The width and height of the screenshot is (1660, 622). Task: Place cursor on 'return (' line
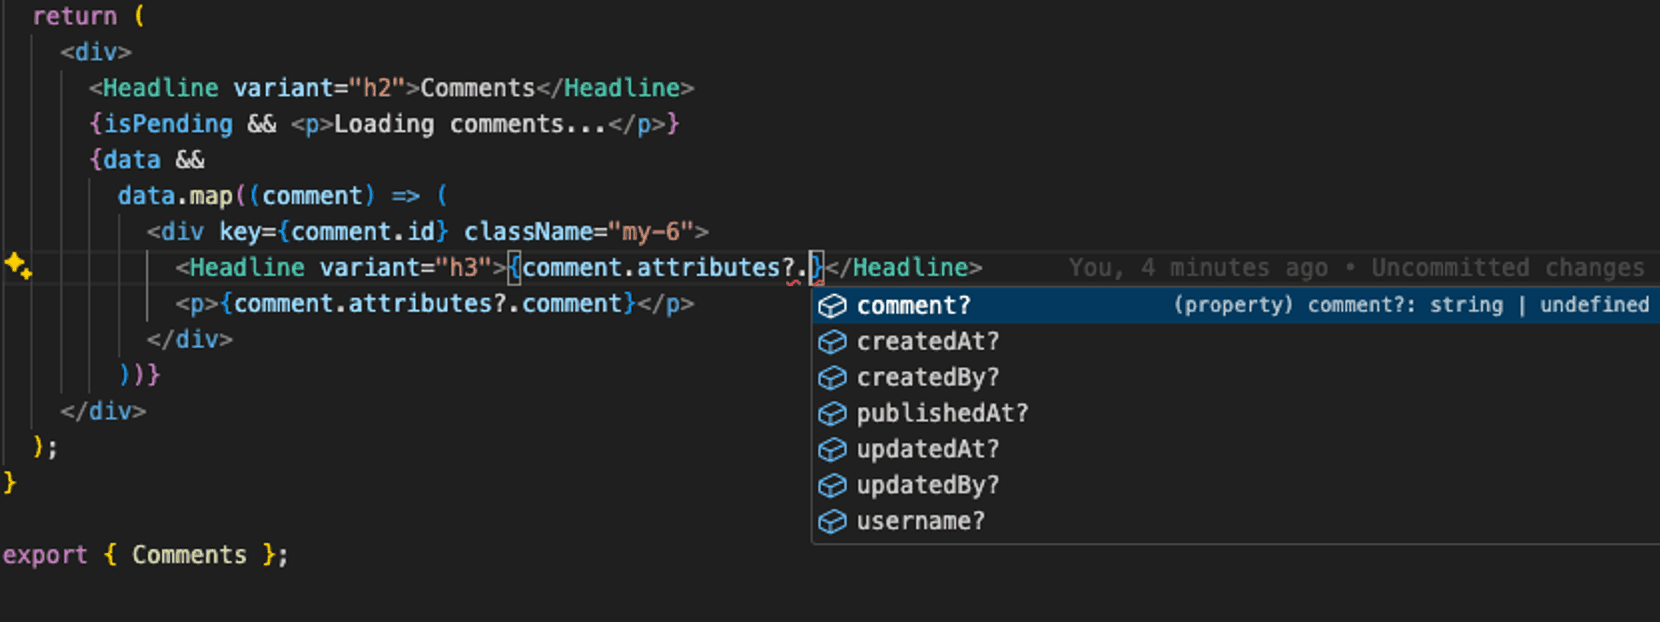[89, 16]
